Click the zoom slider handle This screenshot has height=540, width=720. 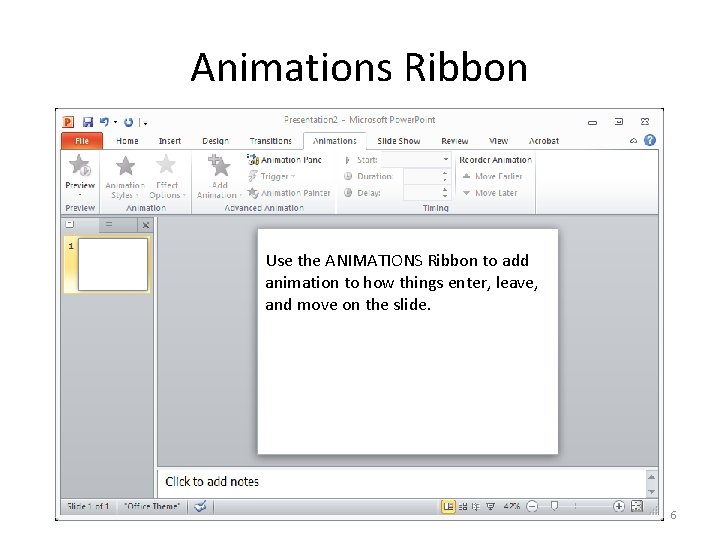coord(554,506)
